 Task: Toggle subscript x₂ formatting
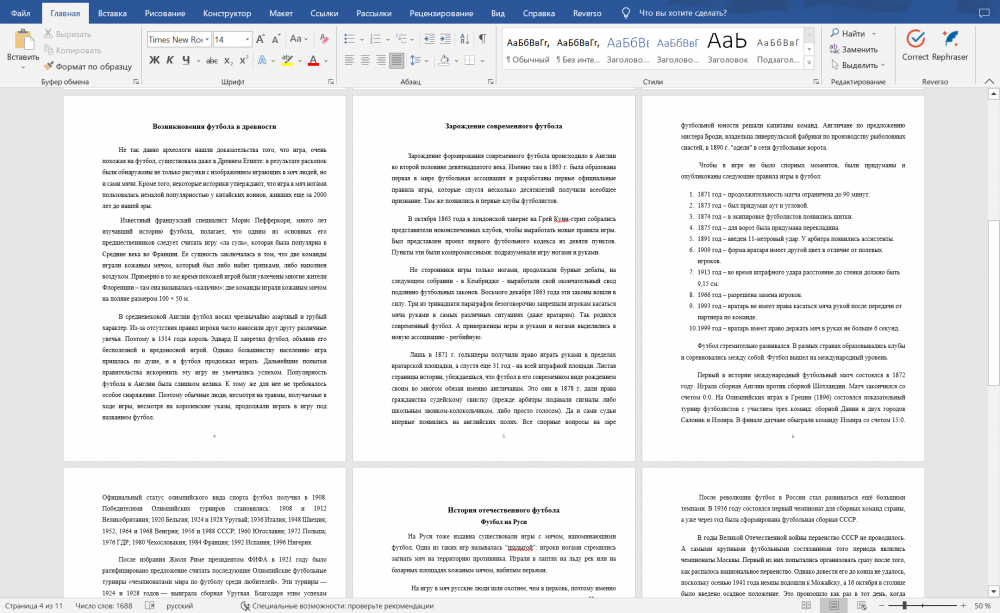pos(228,61)
